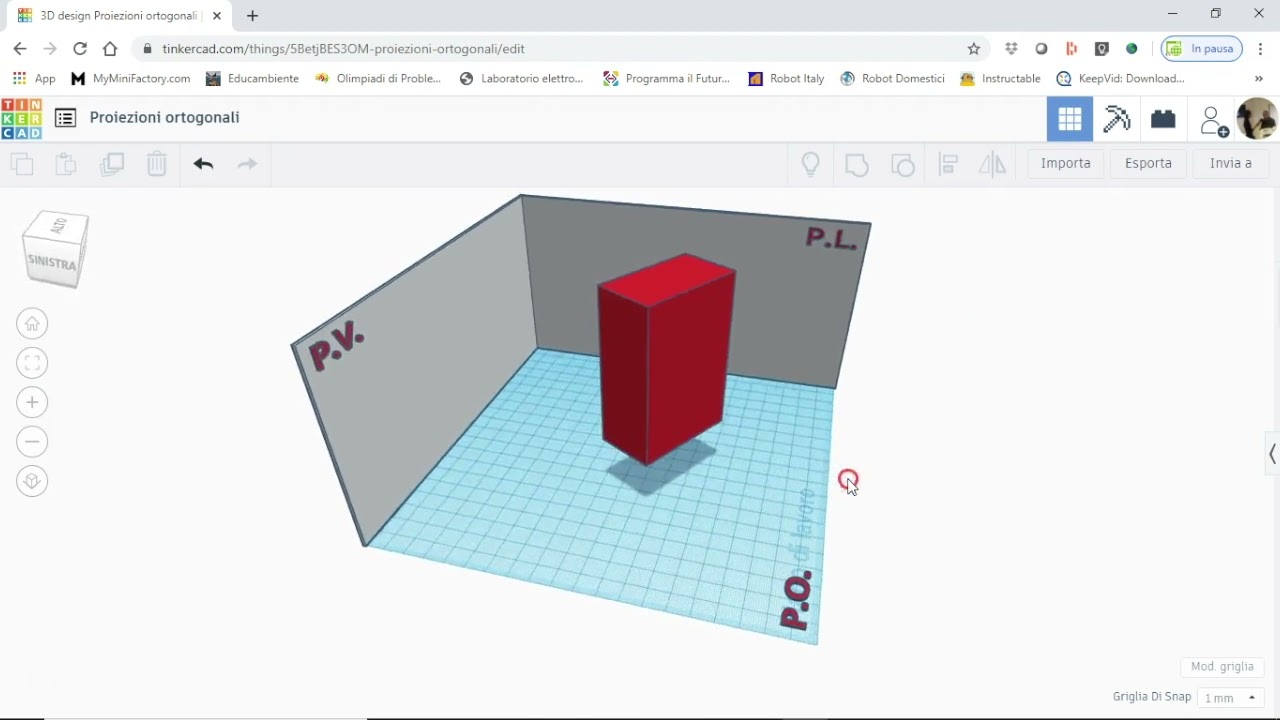The image size is (1280, 720).
Task: Close the Proiezioni ortogonali browser tab
Action: pos(217,16)
